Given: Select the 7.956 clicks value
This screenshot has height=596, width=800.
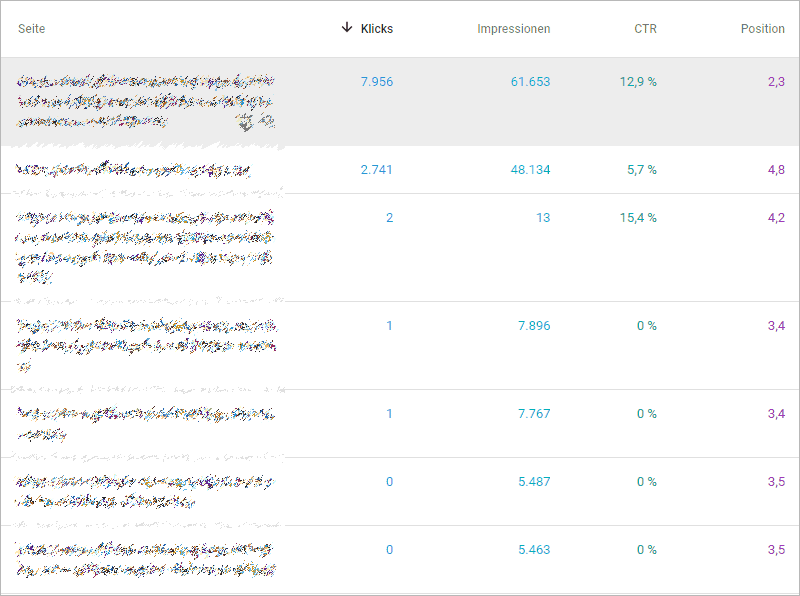Looking at the screenshot, I should tap(376, 82).
